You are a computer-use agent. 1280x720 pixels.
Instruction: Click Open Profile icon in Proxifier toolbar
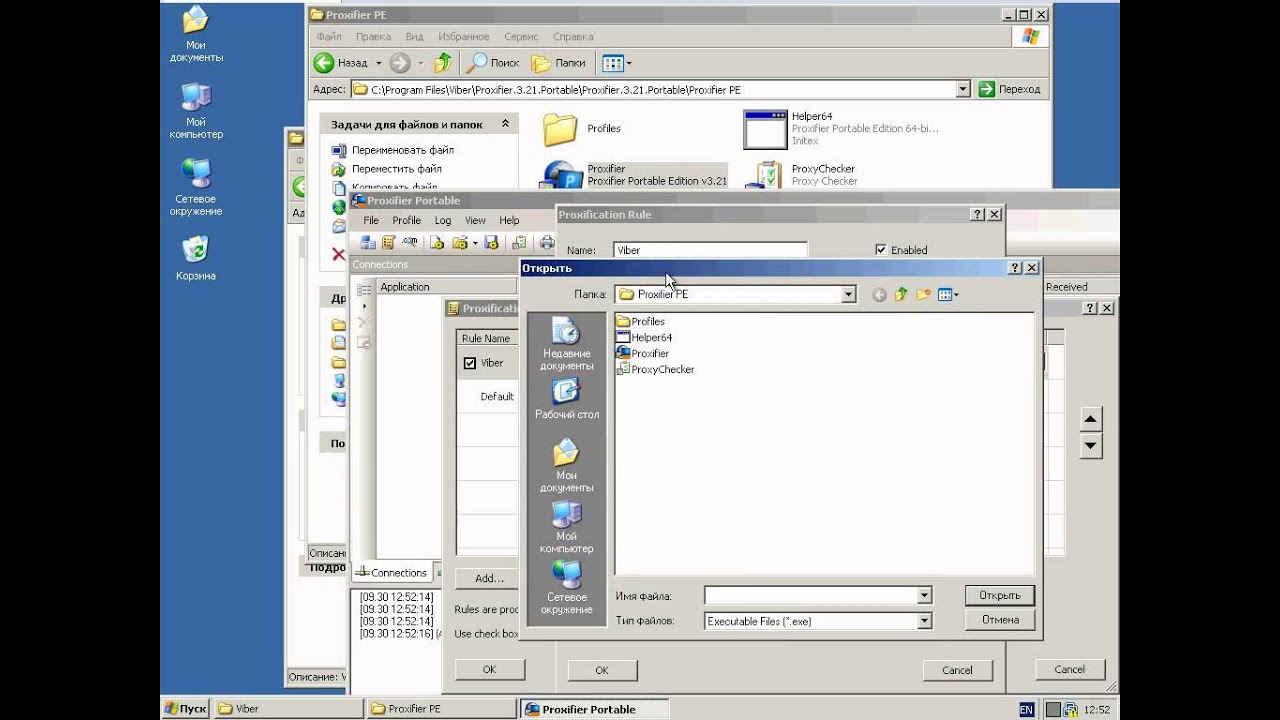click(x=460, y=242)
